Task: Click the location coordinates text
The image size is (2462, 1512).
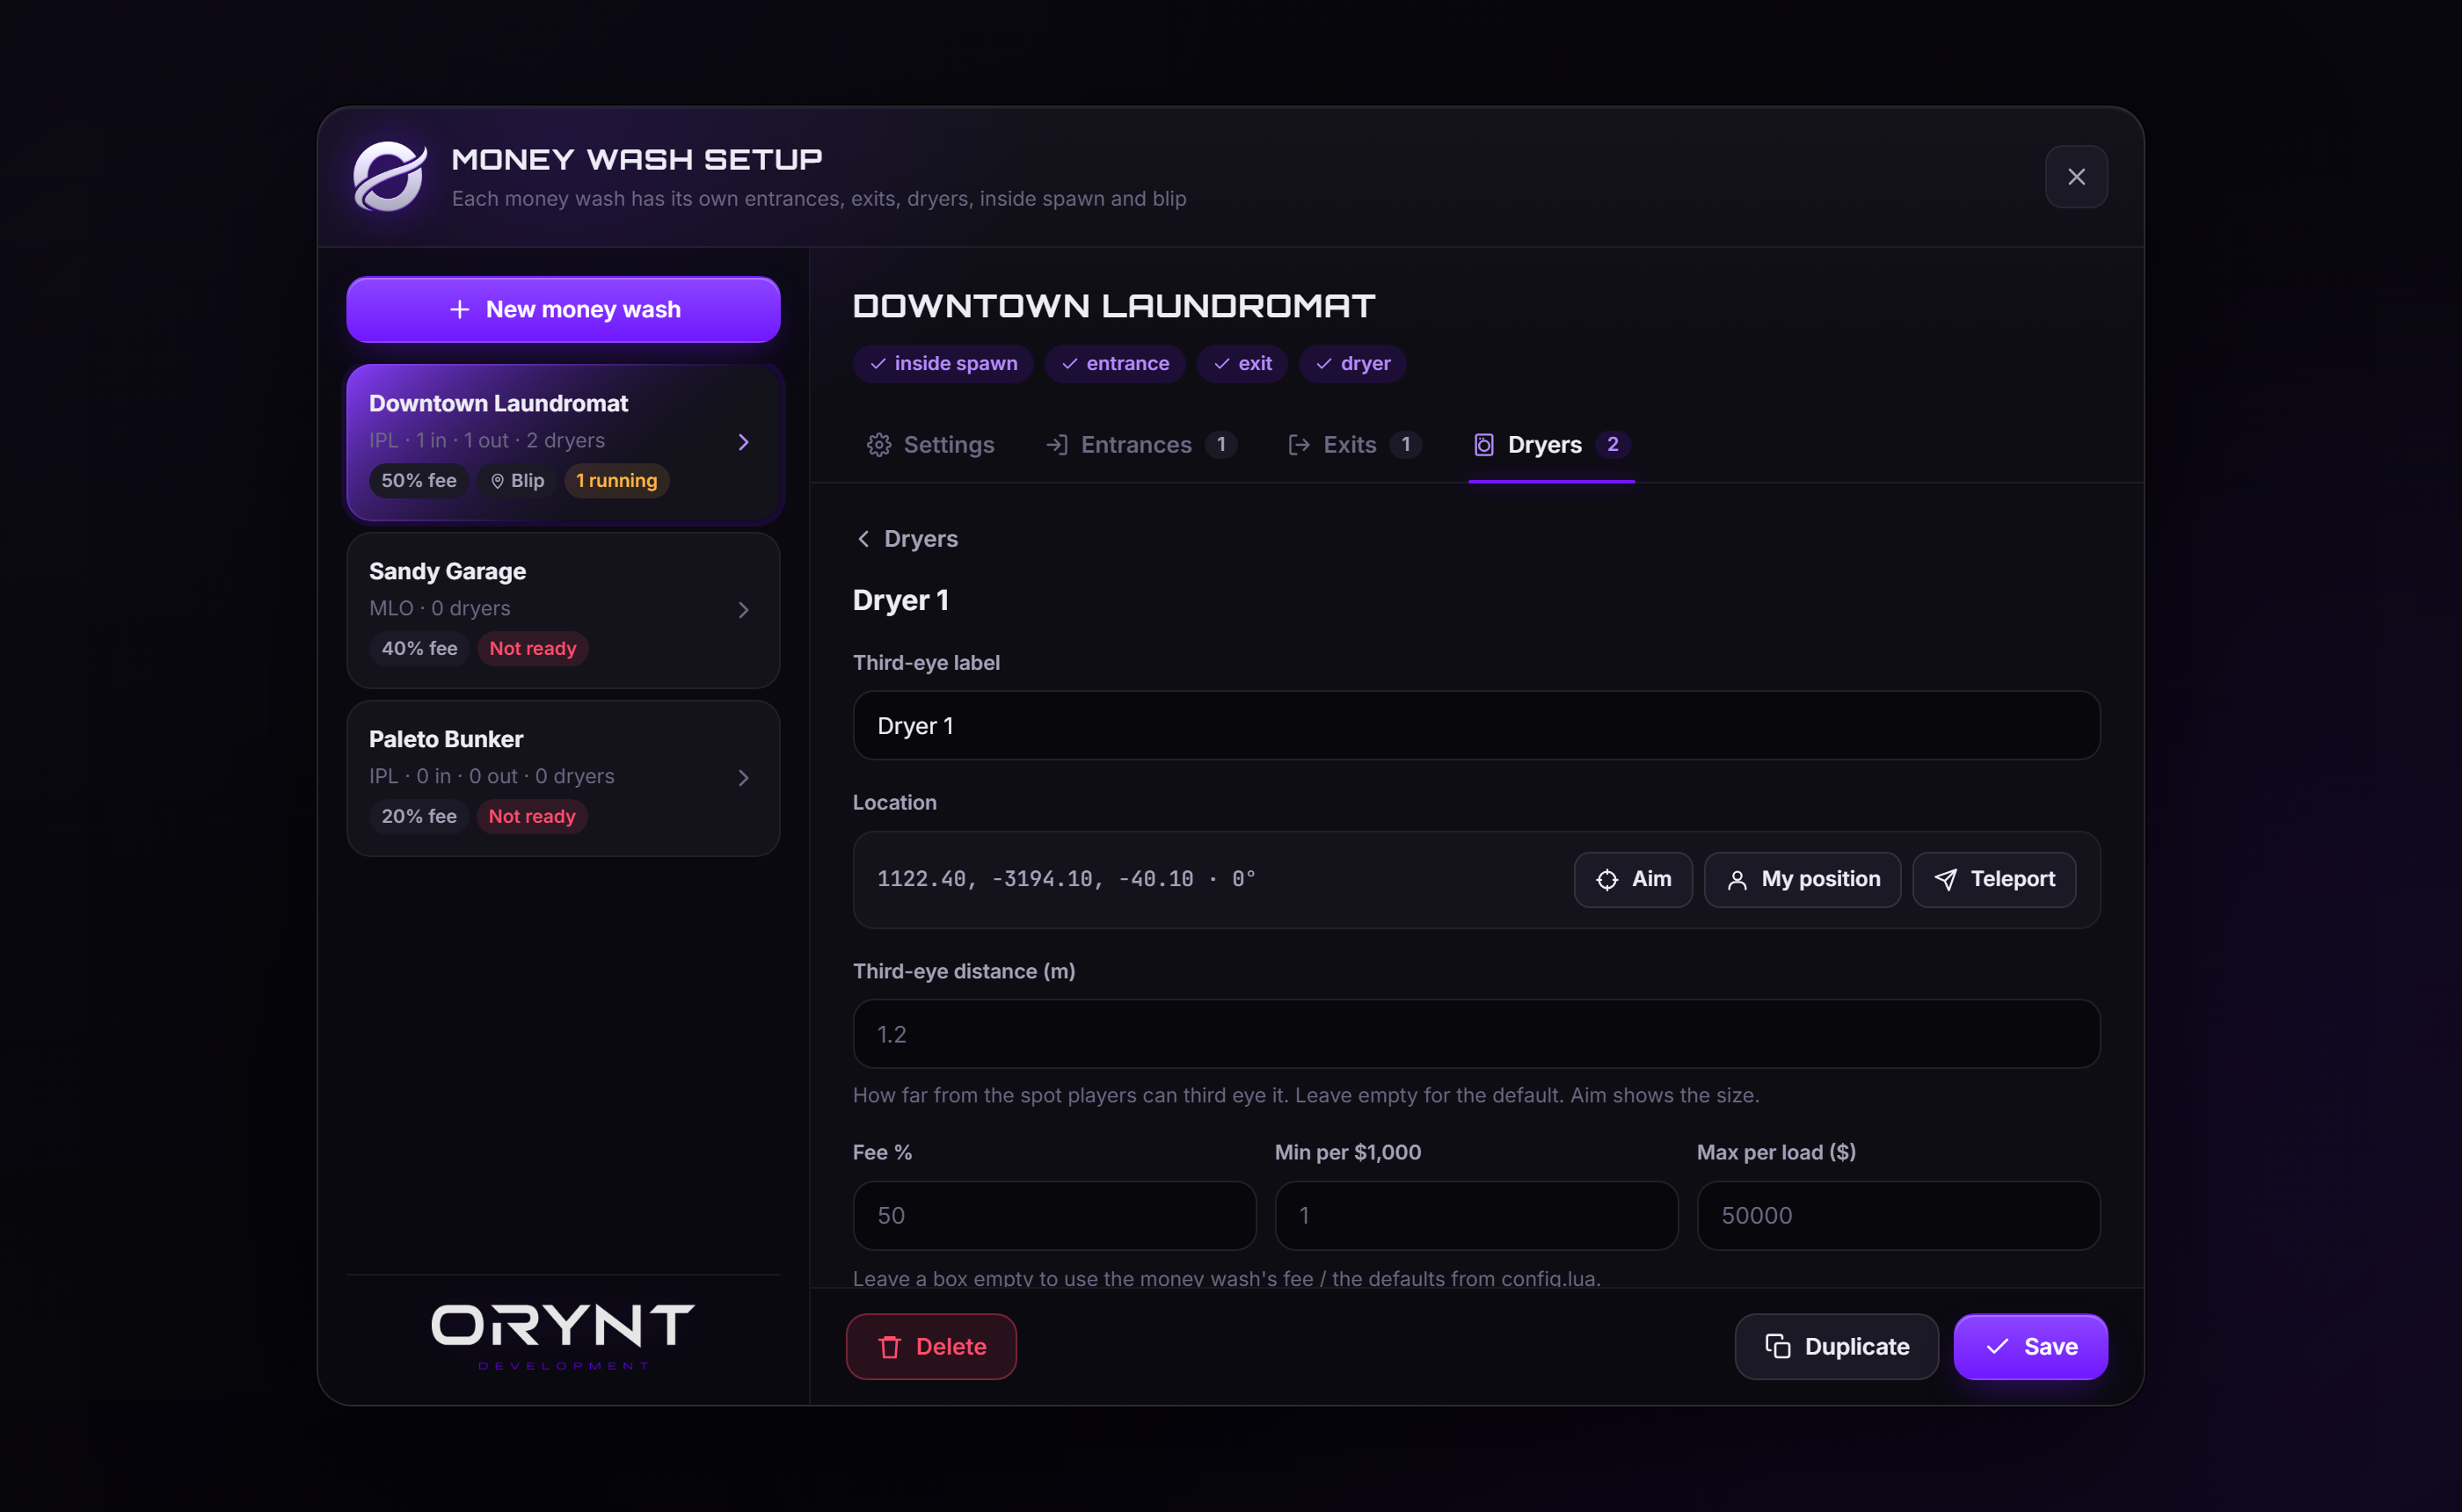Action: click(x=1066, y=879)
